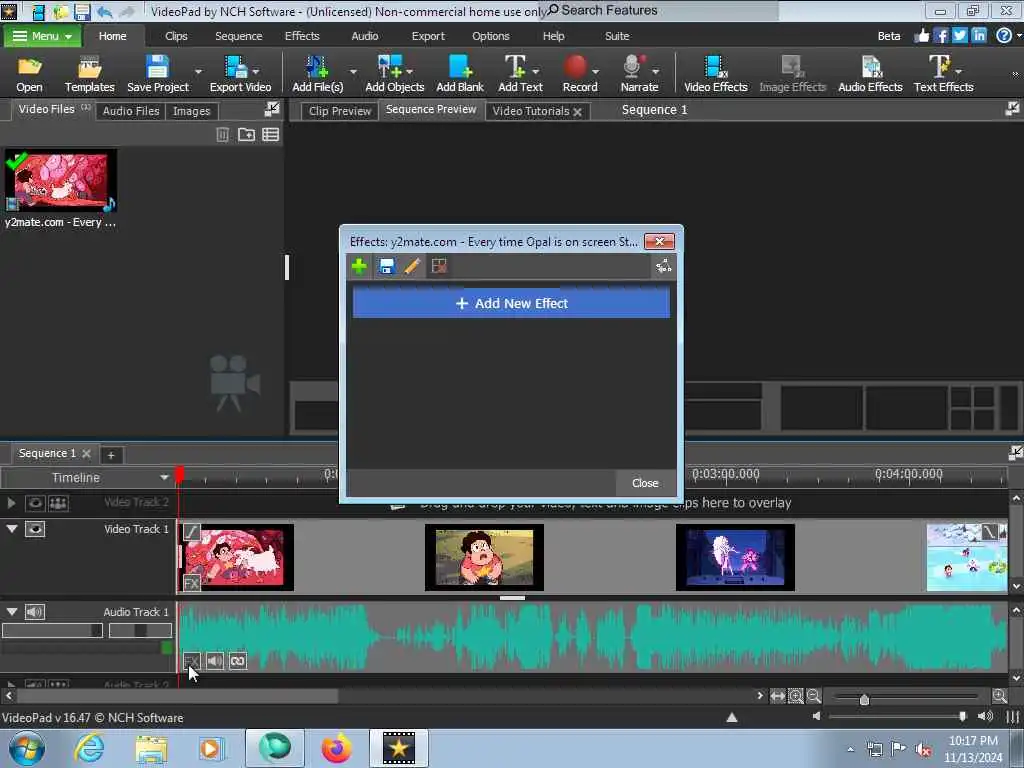Viewport: 1024px width, 768px height.
Task: Click the Add Text tool
Action: click(x=520, y=74)
